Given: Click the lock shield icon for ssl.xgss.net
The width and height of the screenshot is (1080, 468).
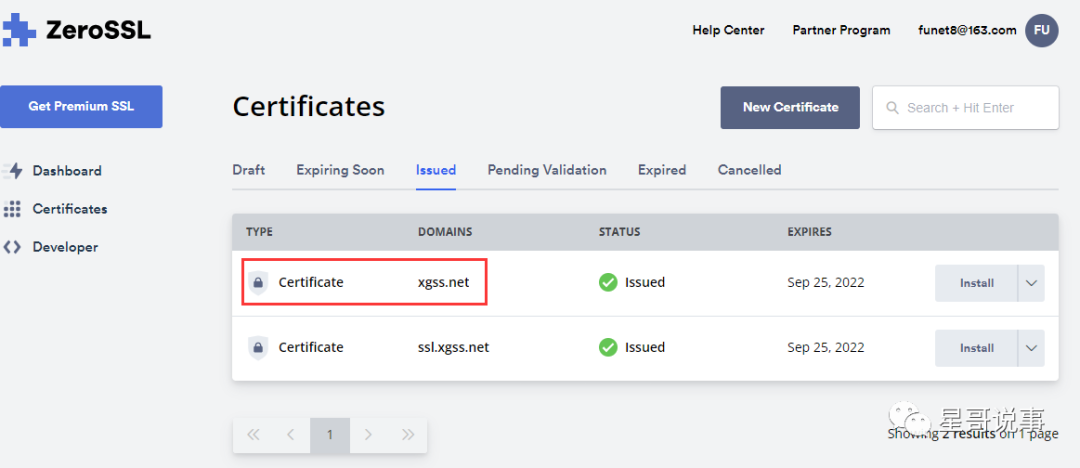Looking at the screenshot, I should pyautogui.click(x=258, y=347).
